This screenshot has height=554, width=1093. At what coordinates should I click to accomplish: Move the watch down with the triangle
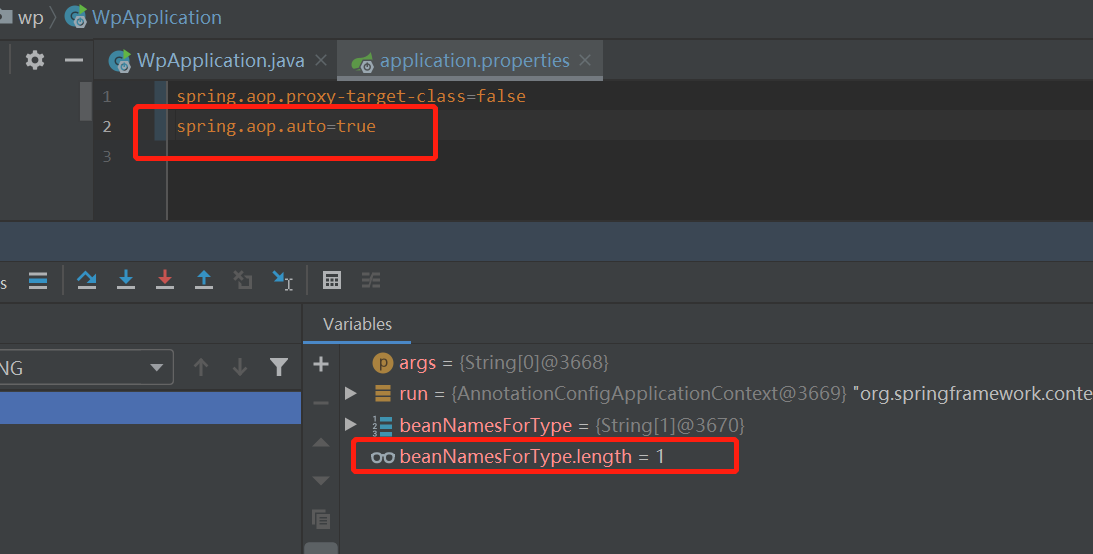[x=321, y=480]
